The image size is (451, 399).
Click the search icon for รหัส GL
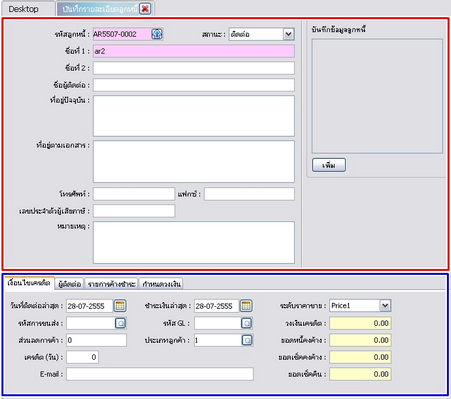[247, 323]
